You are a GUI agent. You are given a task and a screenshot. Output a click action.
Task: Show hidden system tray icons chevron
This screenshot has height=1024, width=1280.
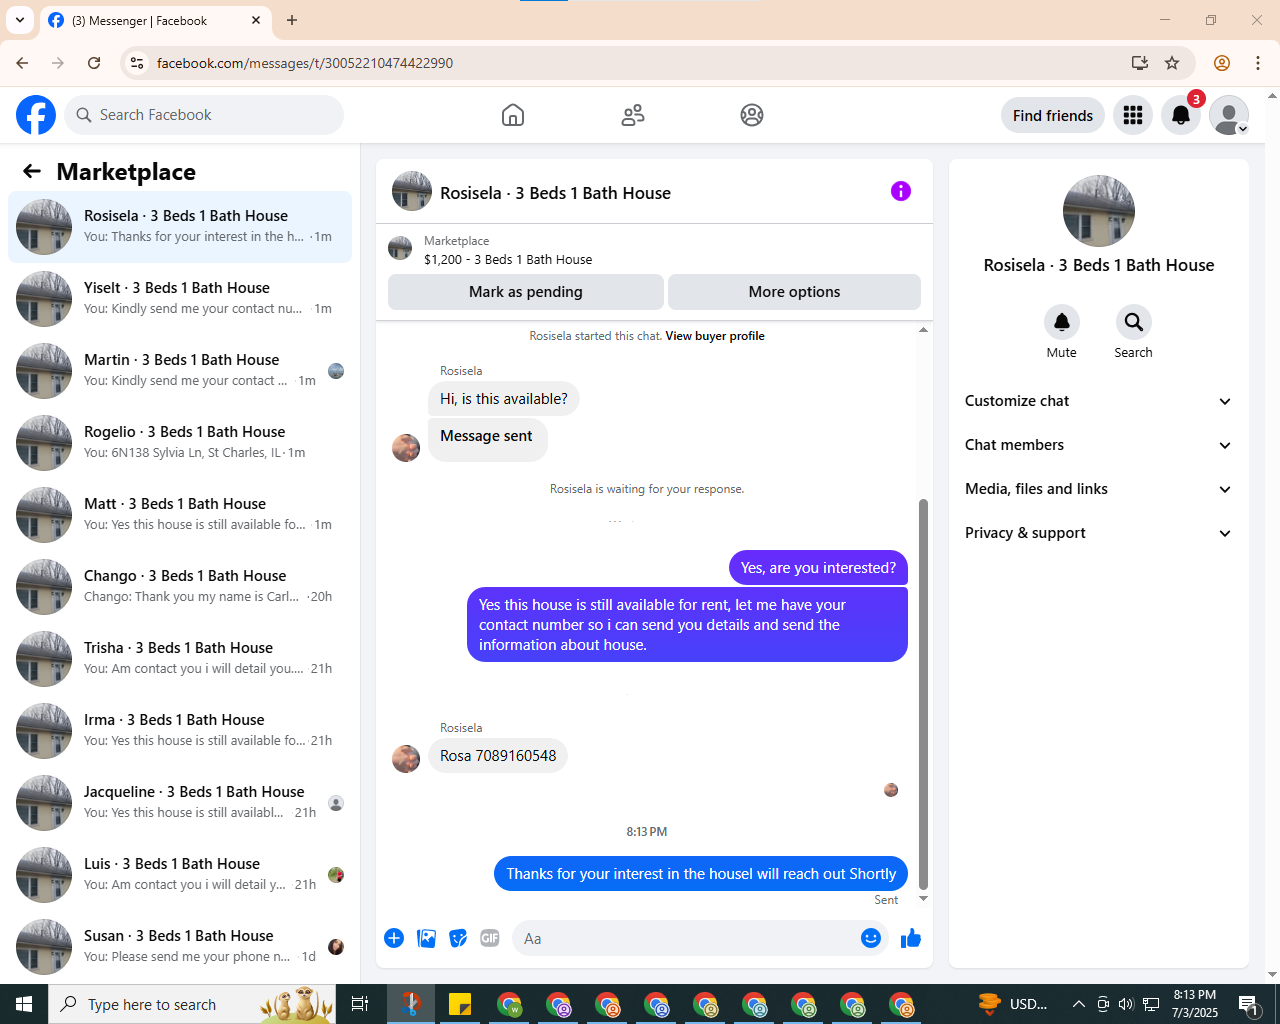[1078, 1004]
